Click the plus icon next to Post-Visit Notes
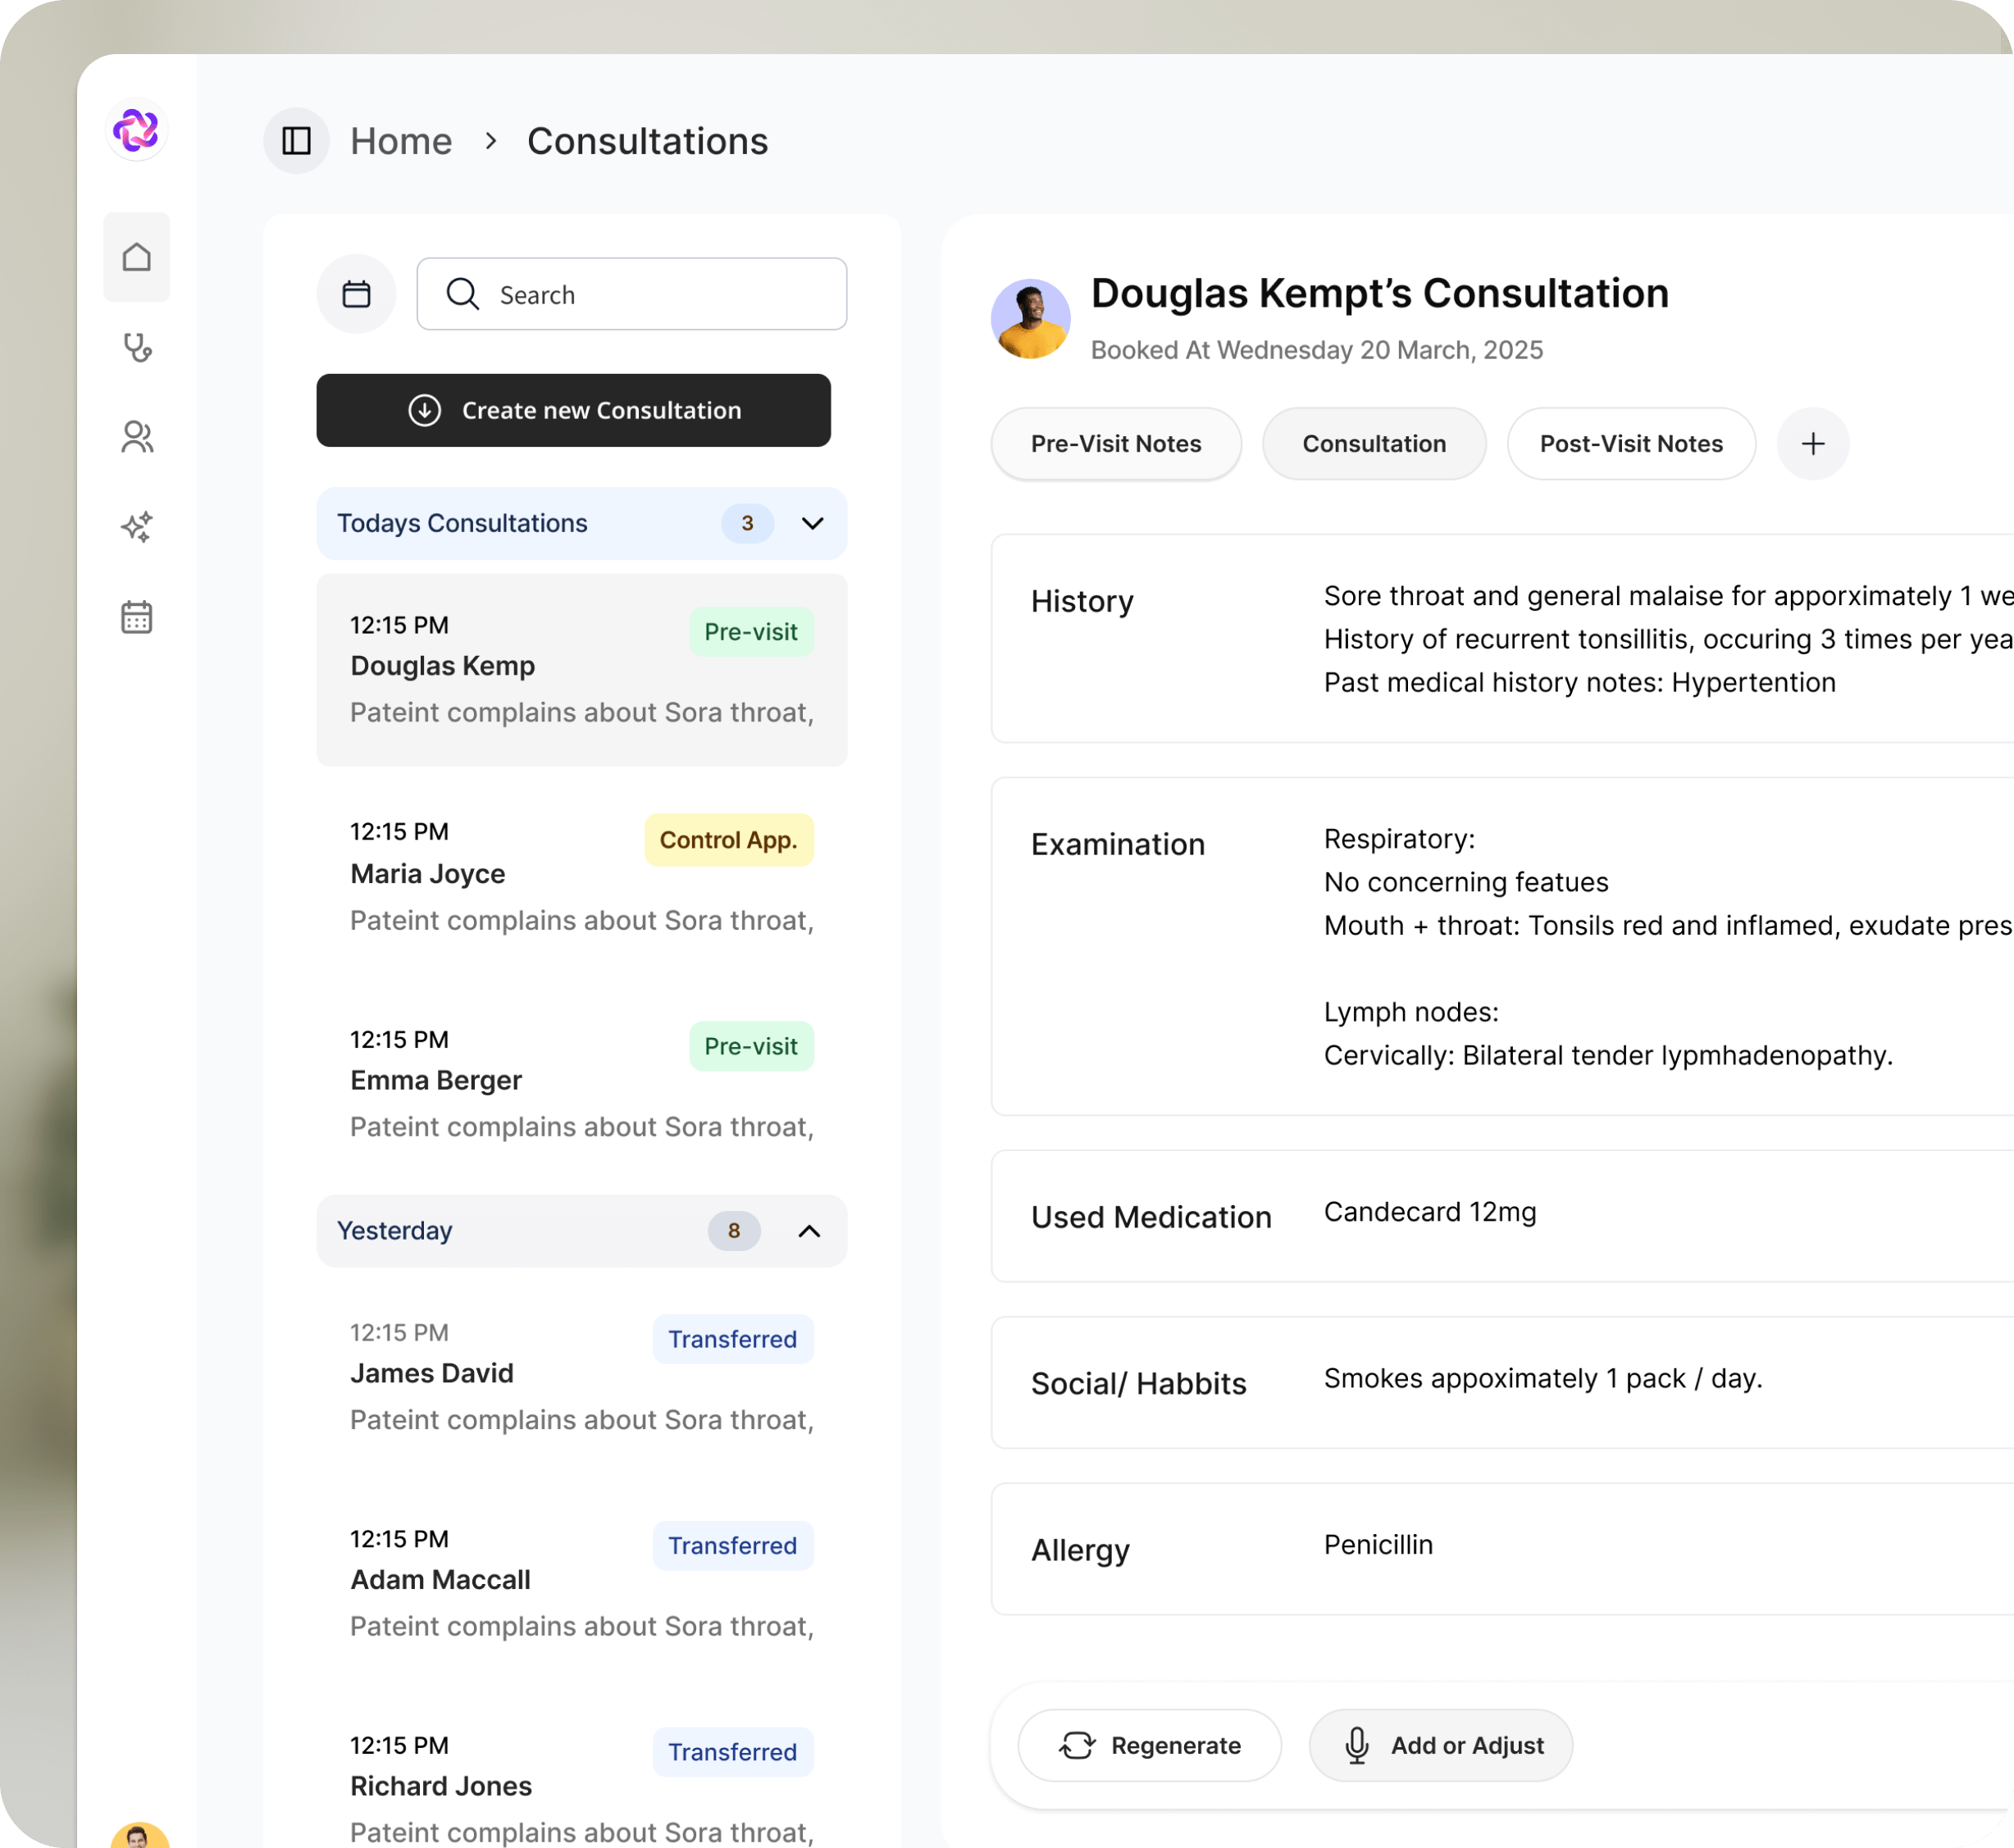This screenshot has width=2014, height=1848. [1812, 443]
